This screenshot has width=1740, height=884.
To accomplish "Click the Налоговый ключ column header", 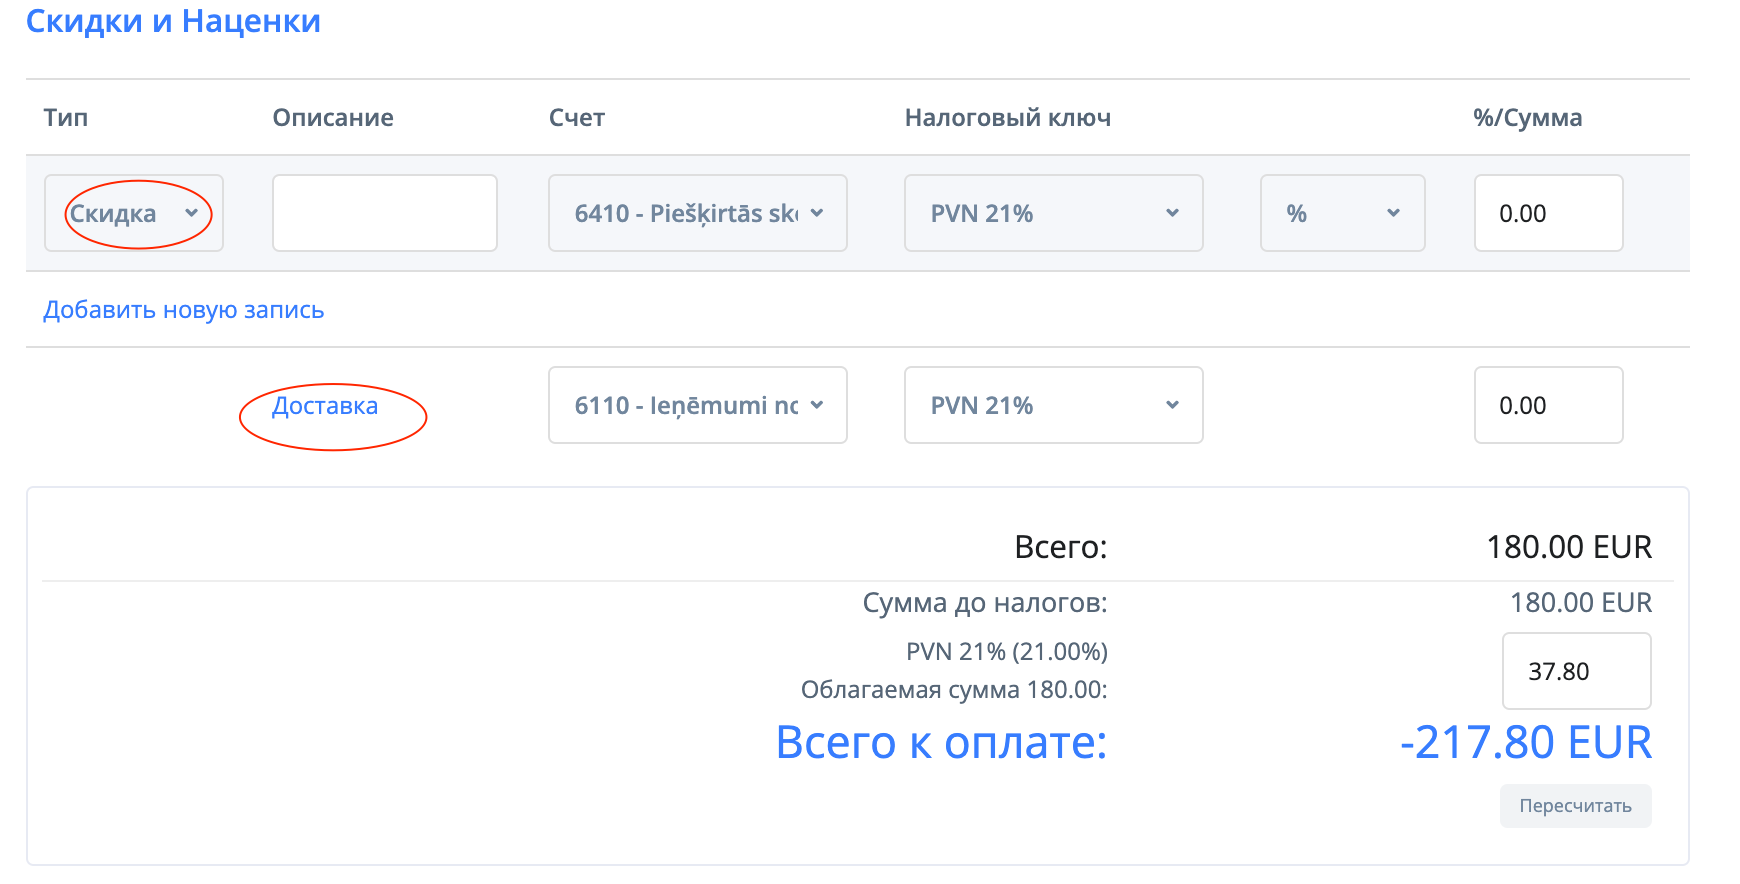I will (1007, 118).
